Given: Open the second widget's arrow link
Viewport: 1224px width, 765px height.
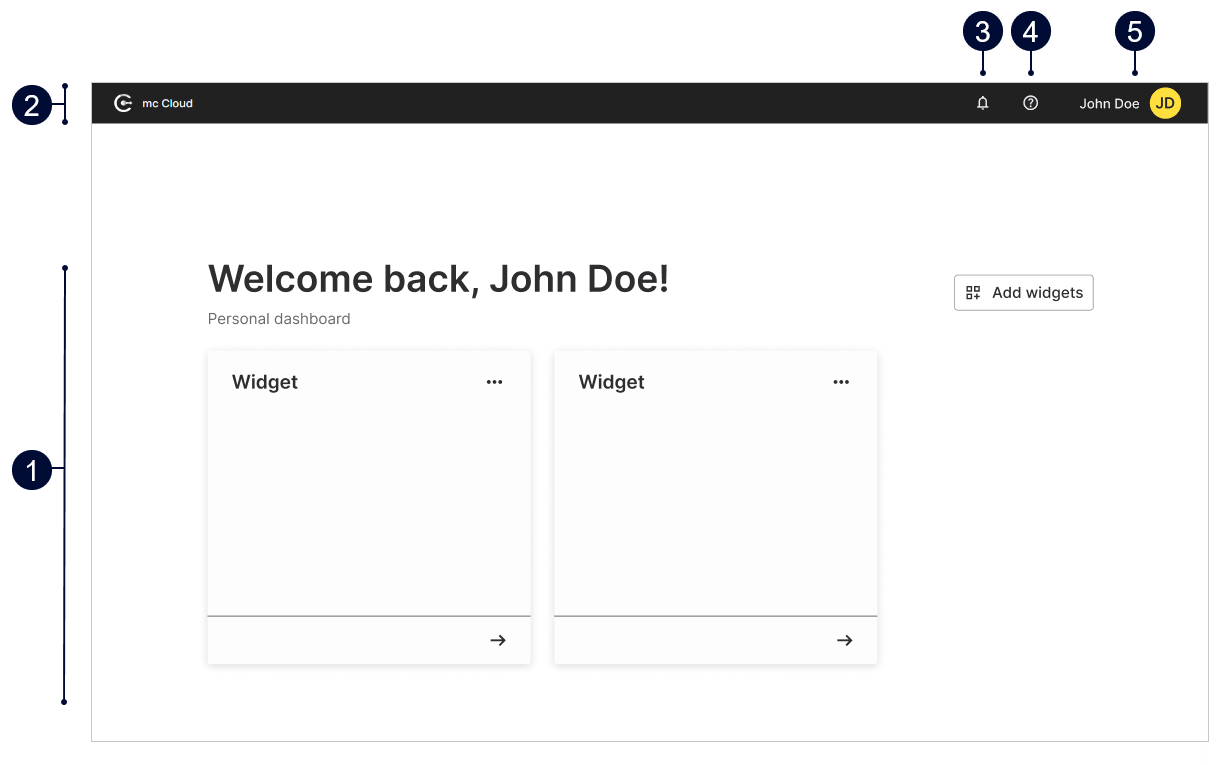Looking at the screenshot, I should click(x=845, y=640).
